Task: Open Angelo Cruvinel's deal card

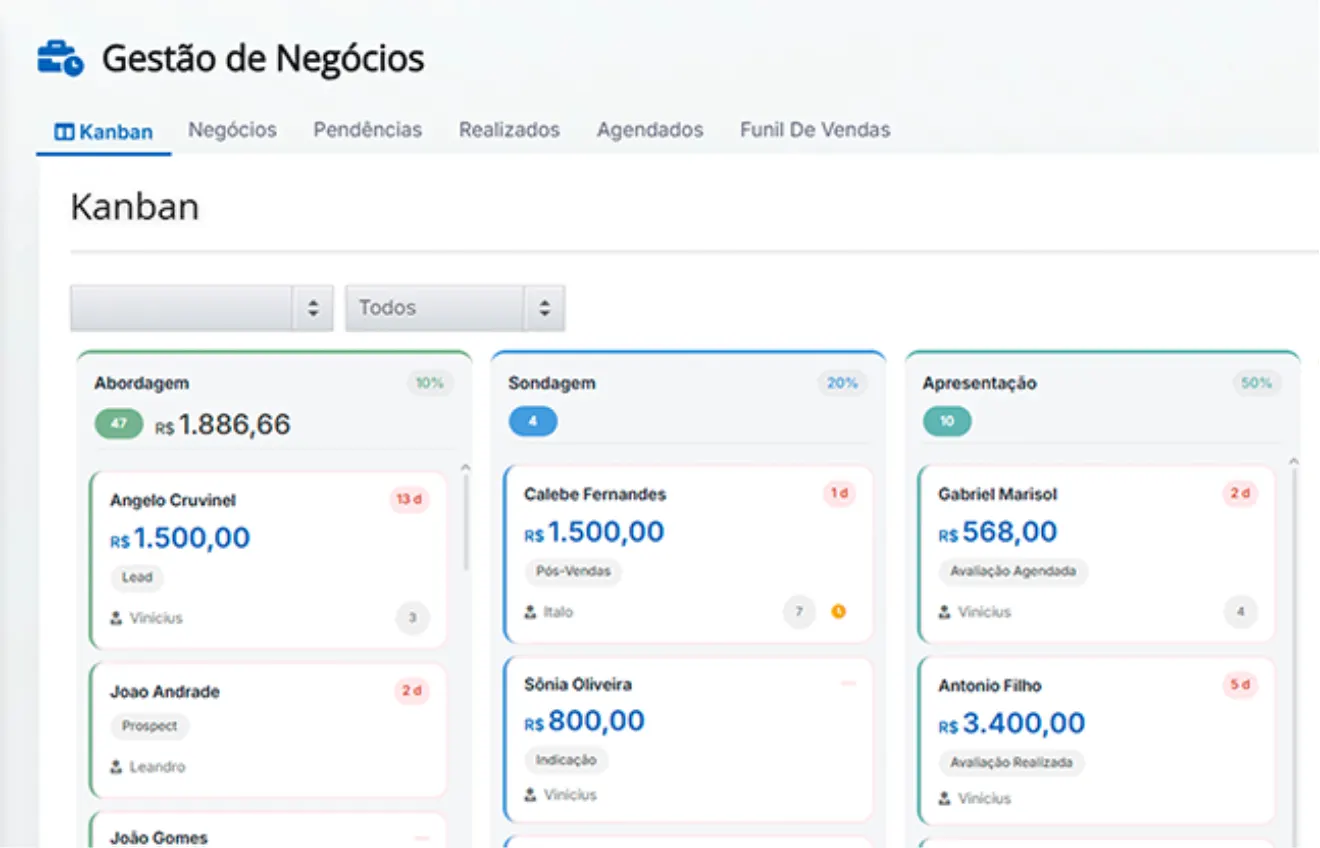Action: (268, 560)
